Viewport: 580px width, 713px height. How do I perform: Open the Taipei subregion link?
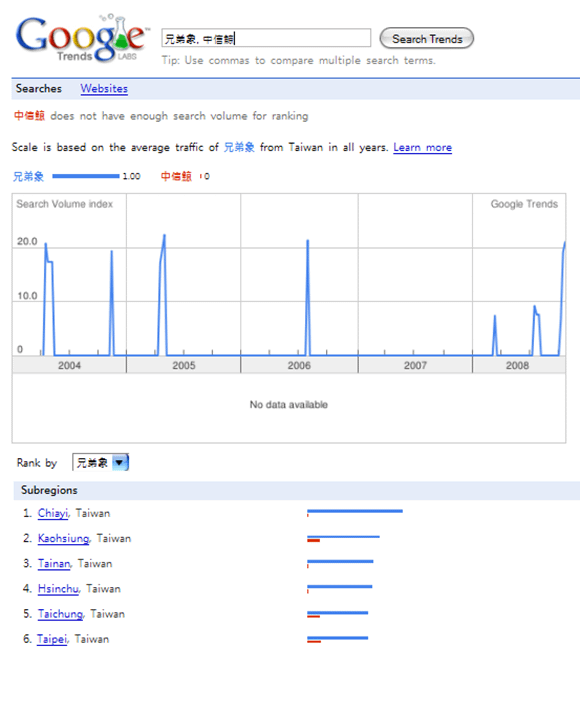coord(52,639)
